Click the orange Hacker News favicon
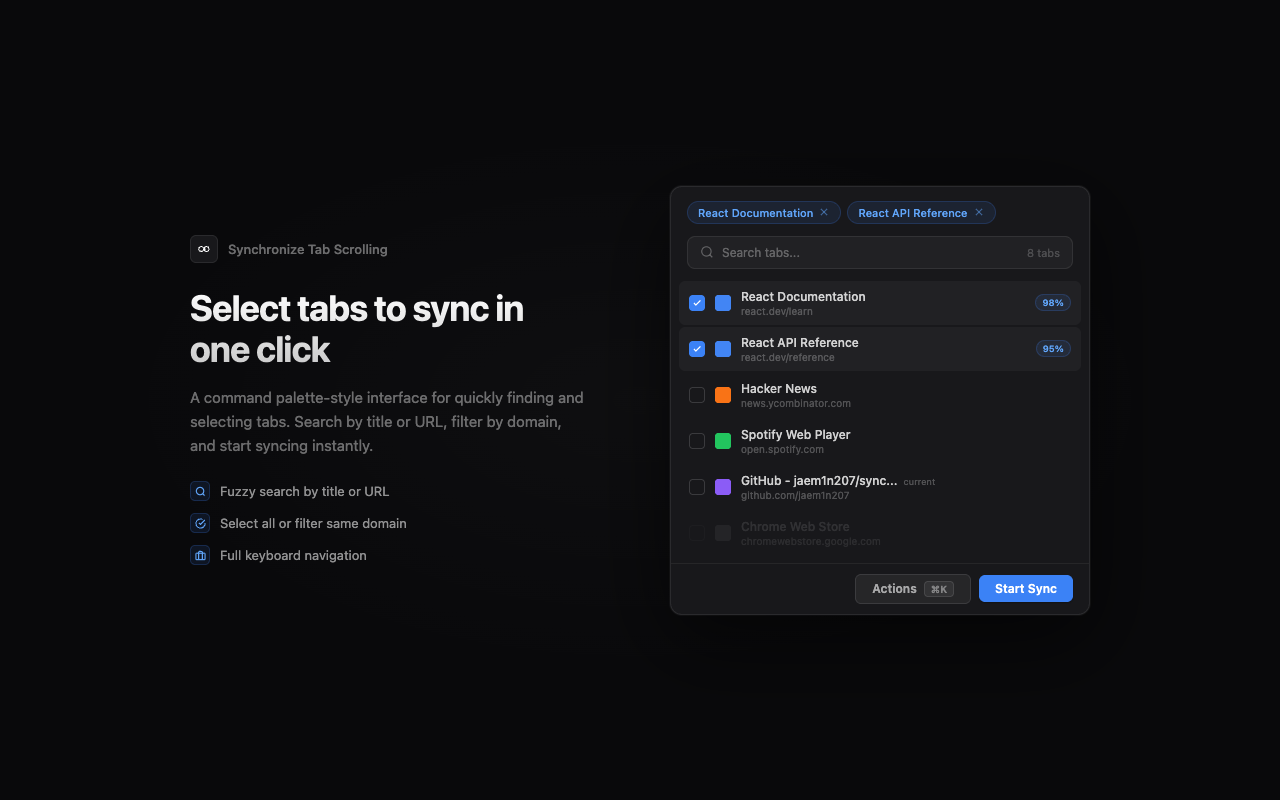This screenshot has height=800, width=1280. pos(723,395)
